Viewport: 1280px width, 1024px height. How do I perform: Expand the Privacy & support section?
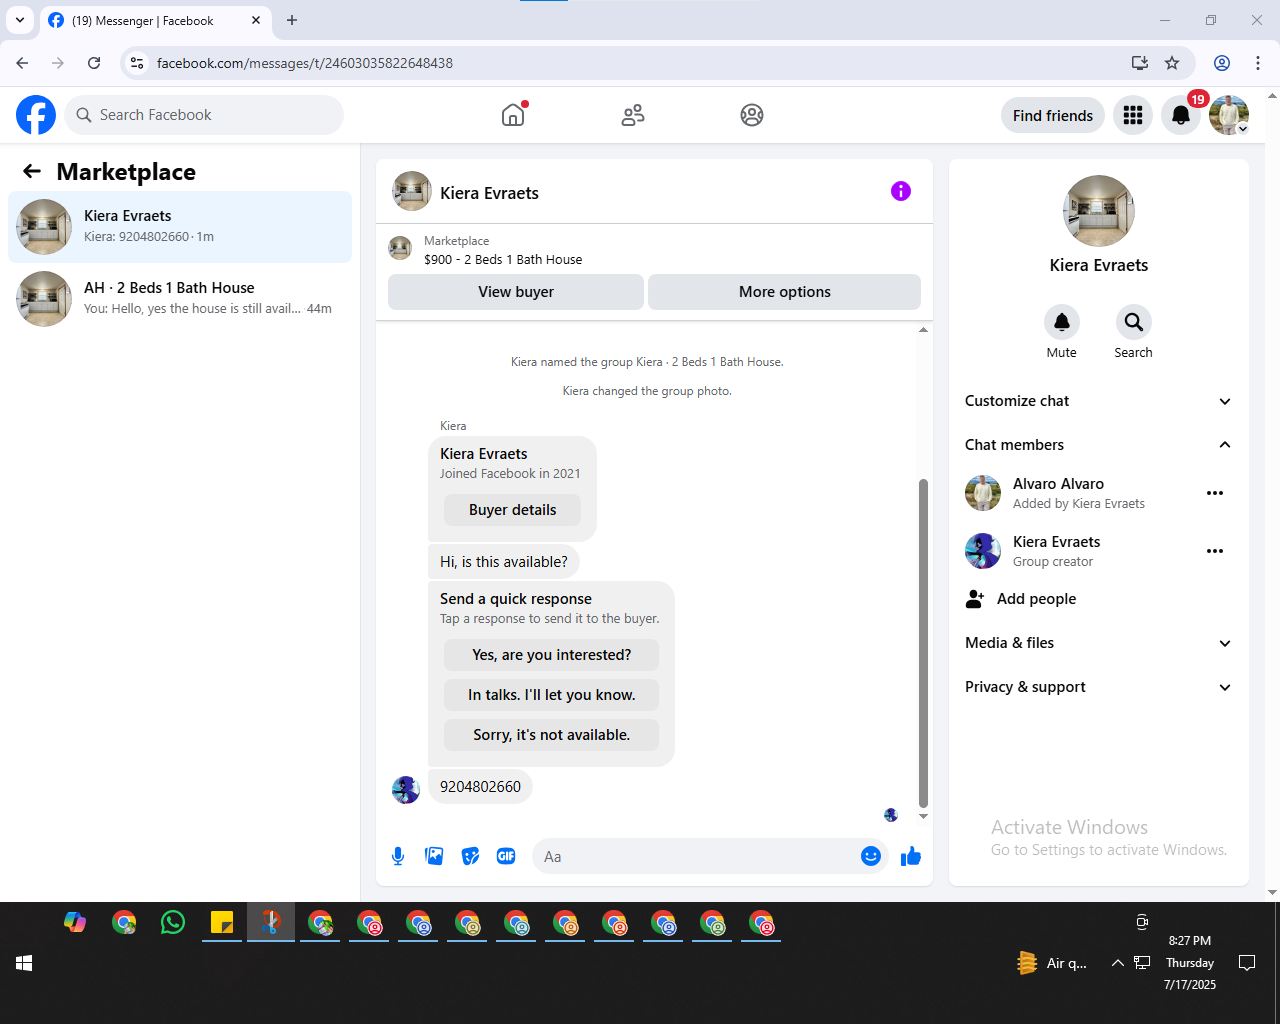[1098, 687]
